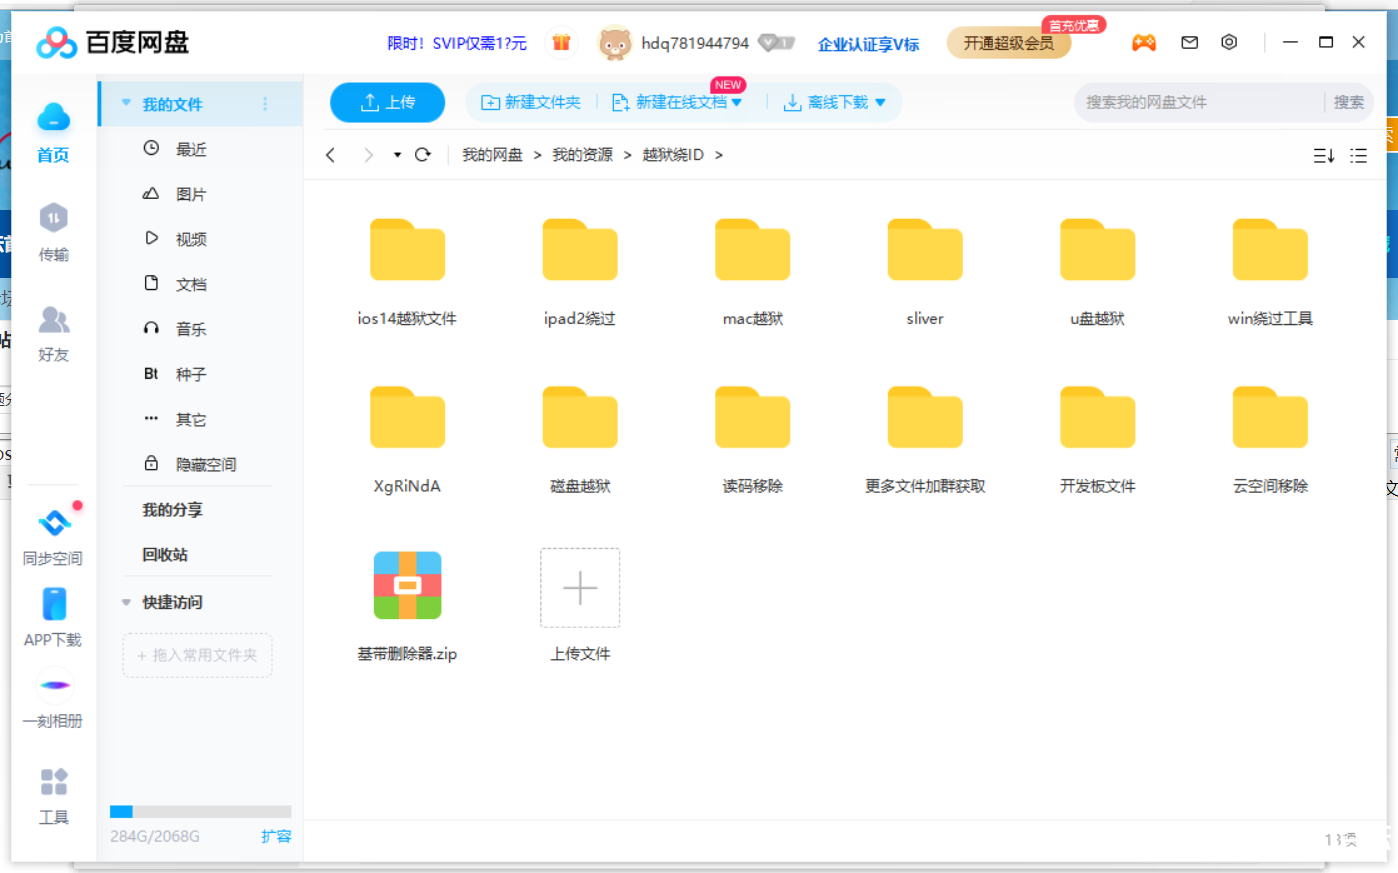Open the 云空间移除 folder

pyautogui.click(x=1270, y=418)
